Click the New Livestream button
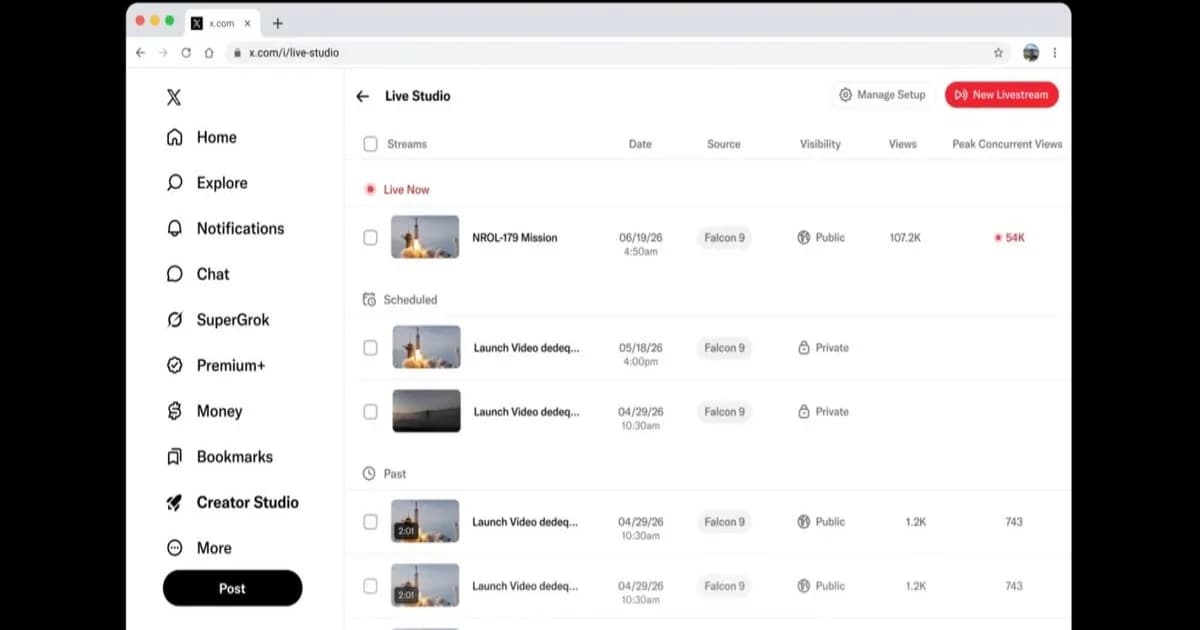The image size is (1200, 630). [1002, 95]
